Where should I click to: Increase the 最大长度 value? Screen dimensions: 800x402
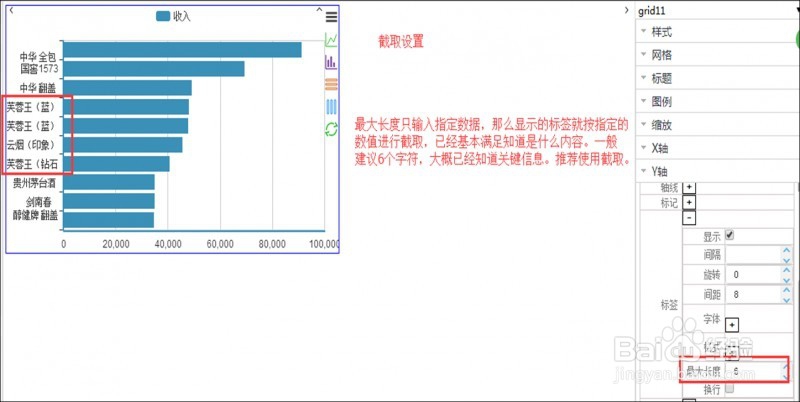[x=786, y=365]
